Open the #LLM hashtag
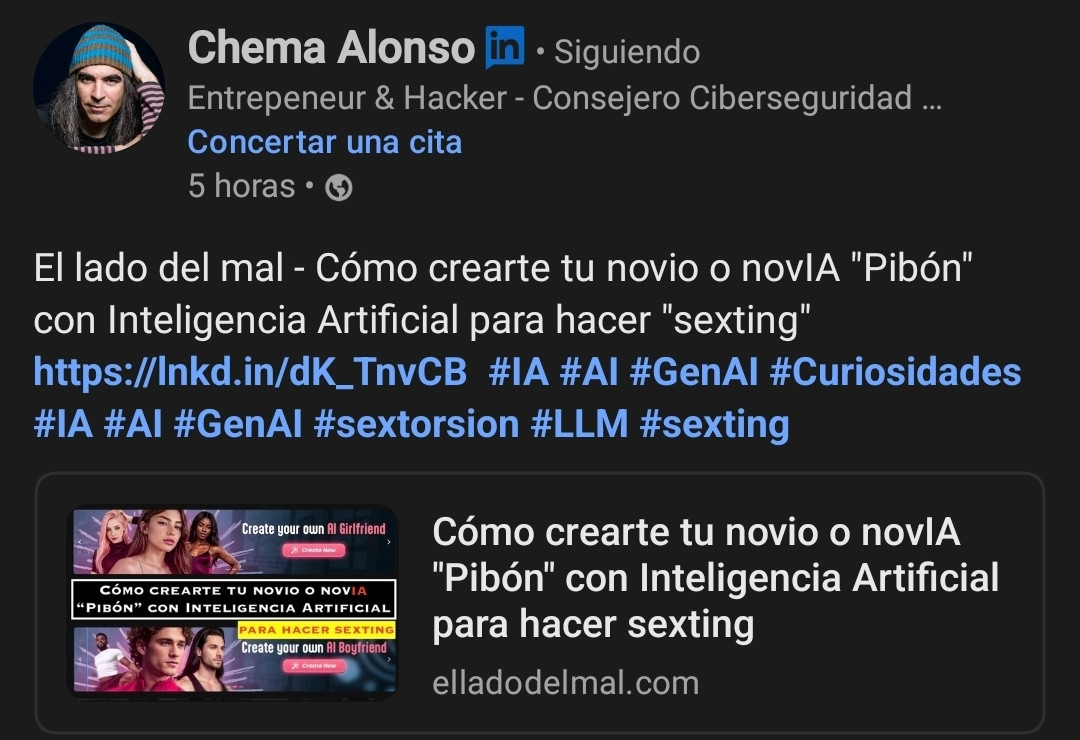 coord(579,424)
